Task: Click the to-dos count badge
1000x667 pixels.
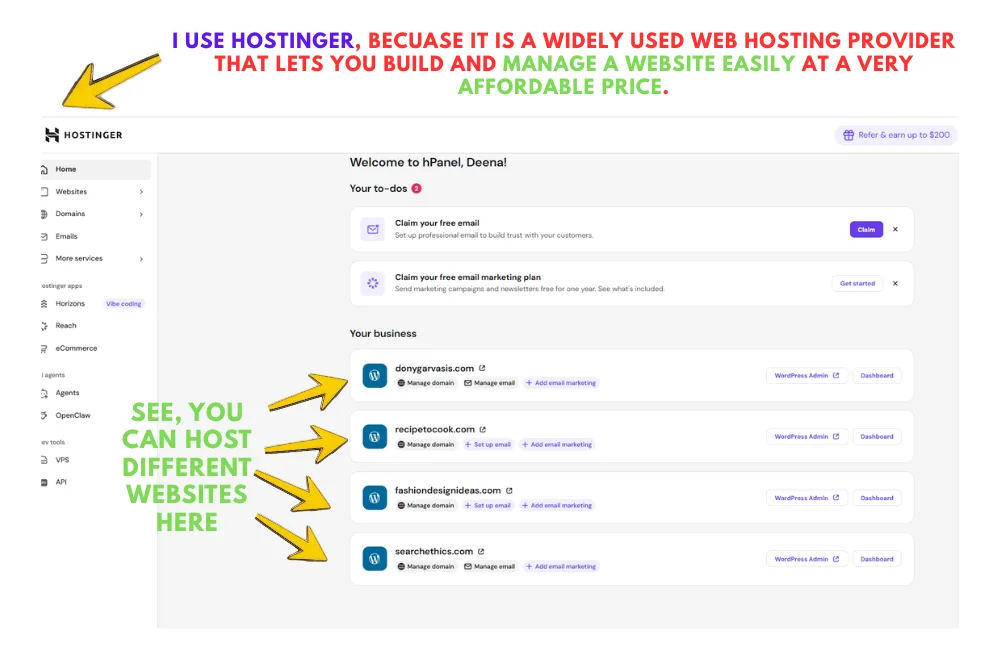Action: 416,189
